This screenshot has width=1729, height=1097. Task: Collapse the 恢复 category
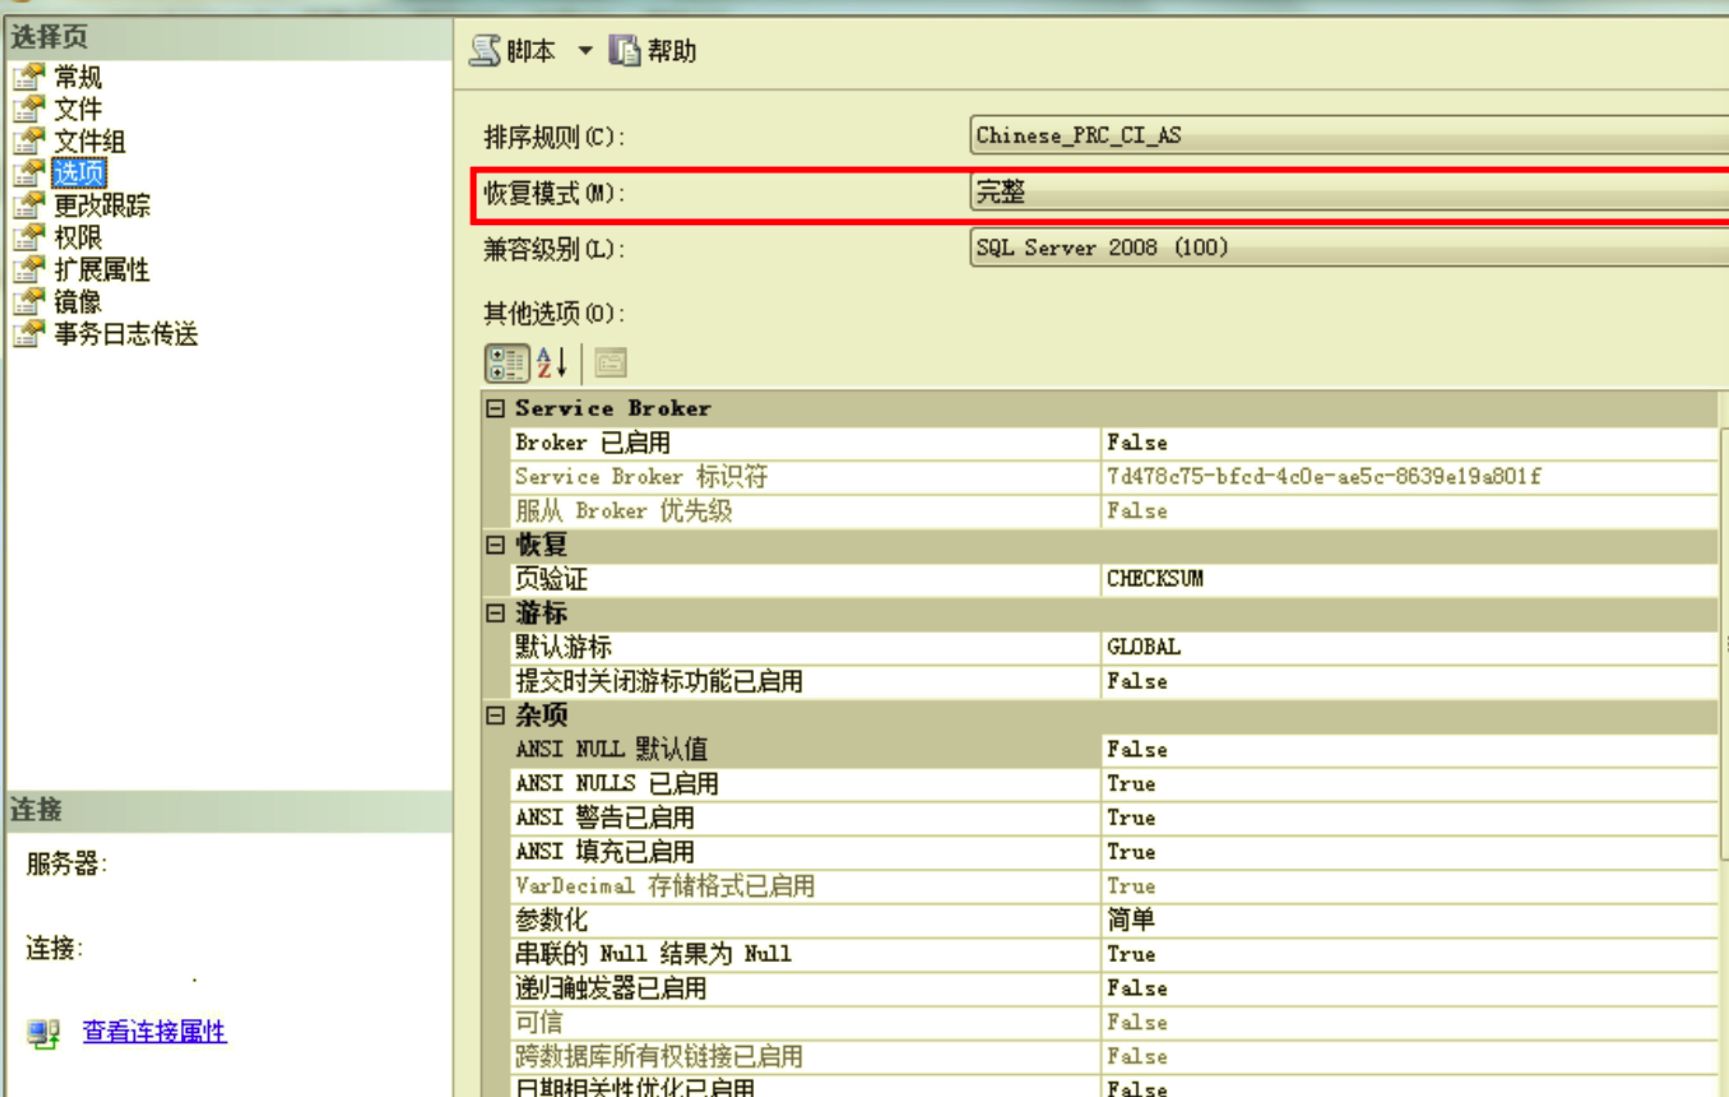(x=495, y=545)
